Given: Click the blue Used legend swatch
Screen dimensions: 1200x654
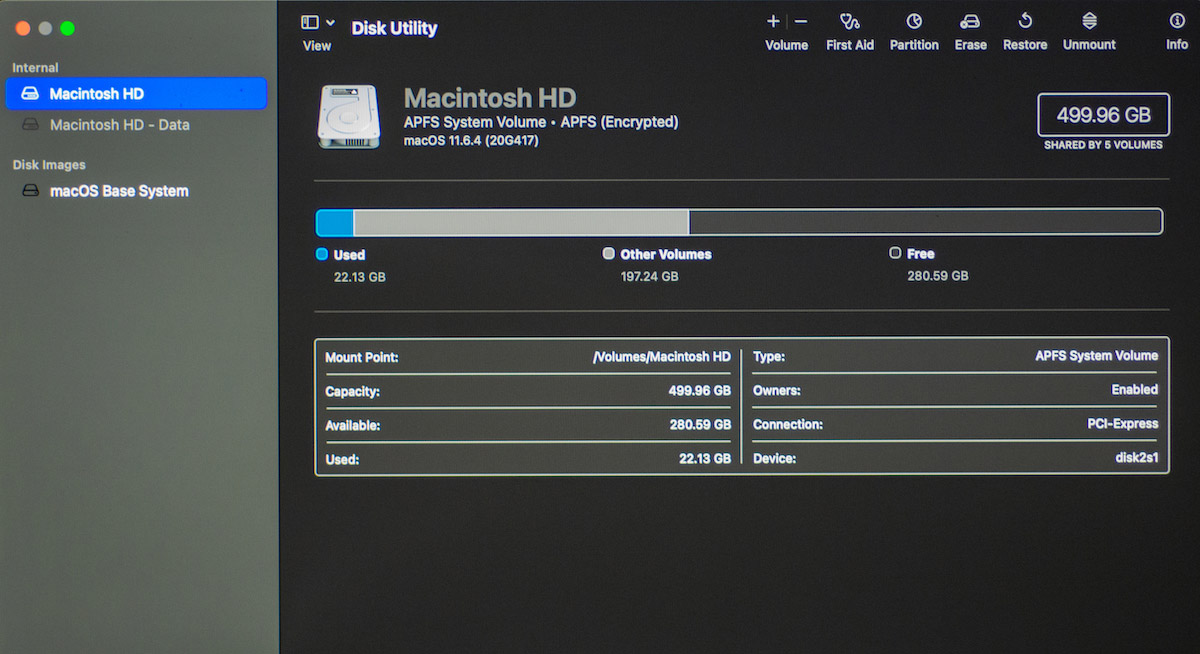Looking at the screenshot, I should pyautogui.click(x=322, y=254).
